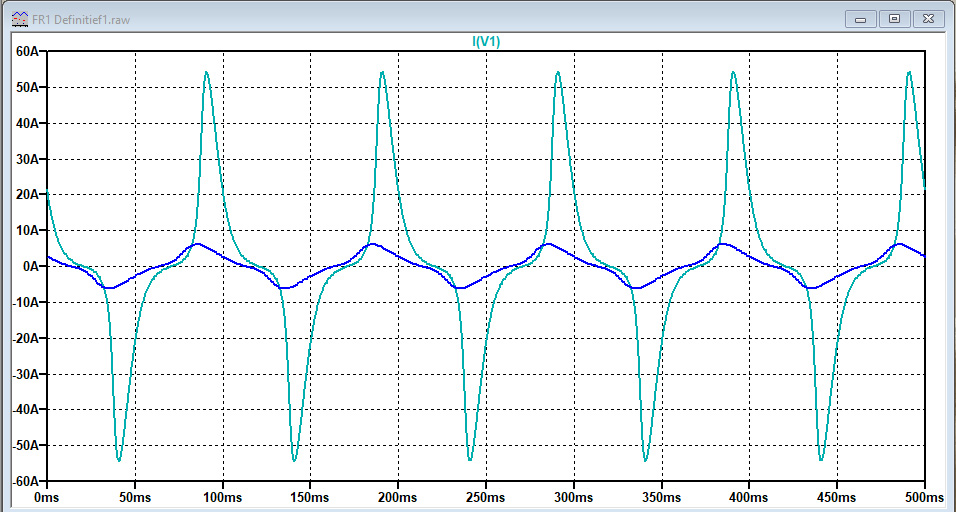Click the LTspice waveform icon in title bar
Viewport: 956px width, 512px height.
point(20,19)
